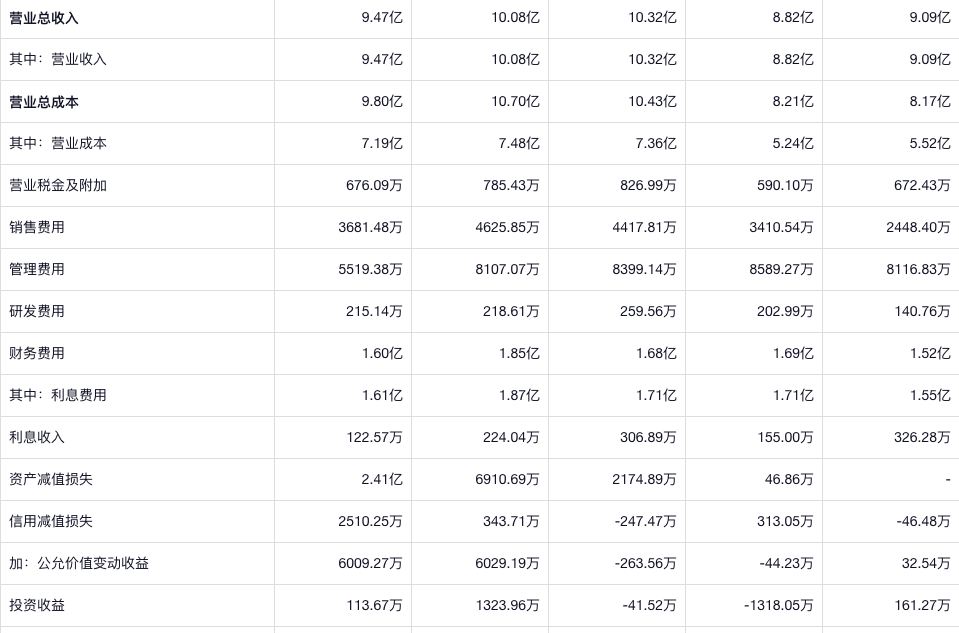The image size is (959, 633).
Task: Click the 财务费用 row label
Action: (37, 353)
